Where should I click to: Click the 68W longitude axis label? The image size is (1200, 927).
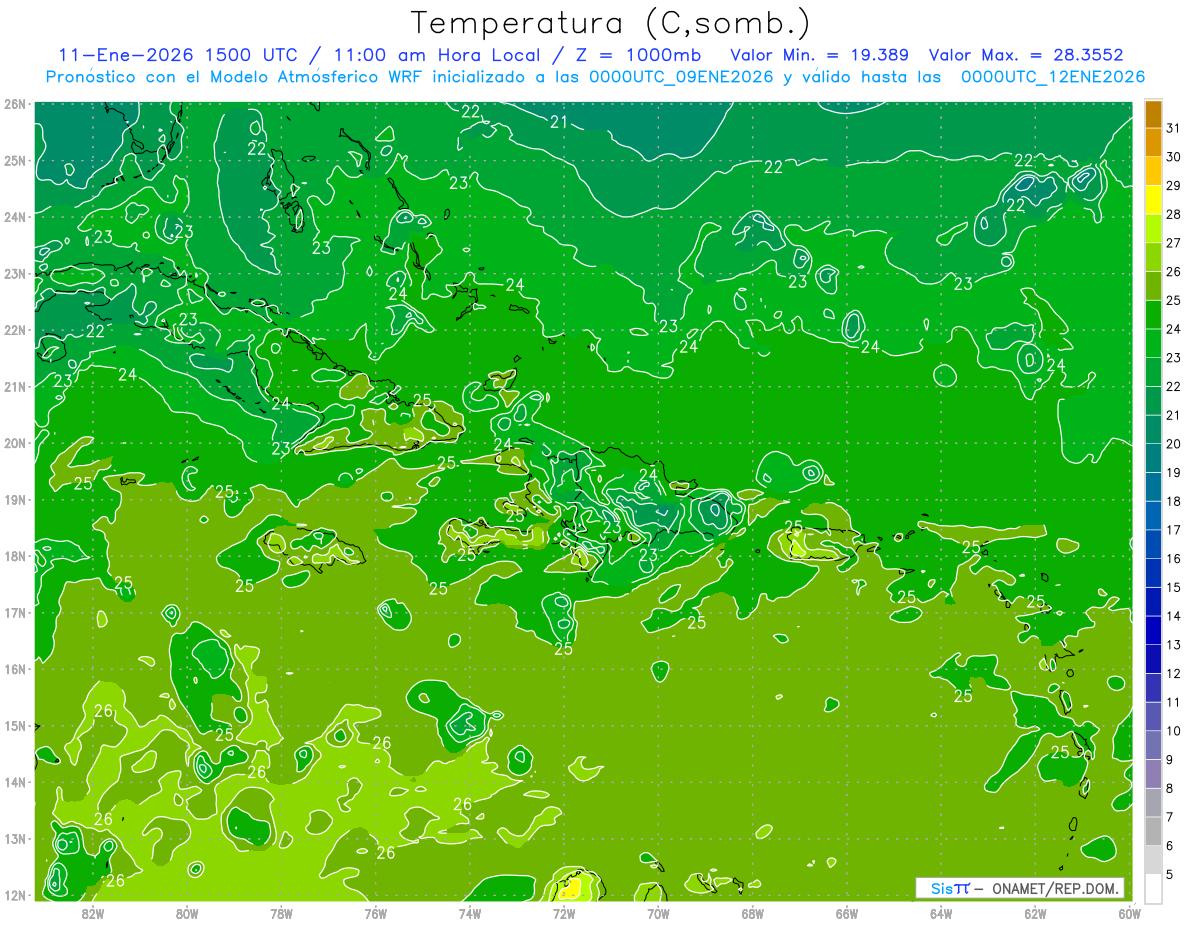[x=753, y=913]
